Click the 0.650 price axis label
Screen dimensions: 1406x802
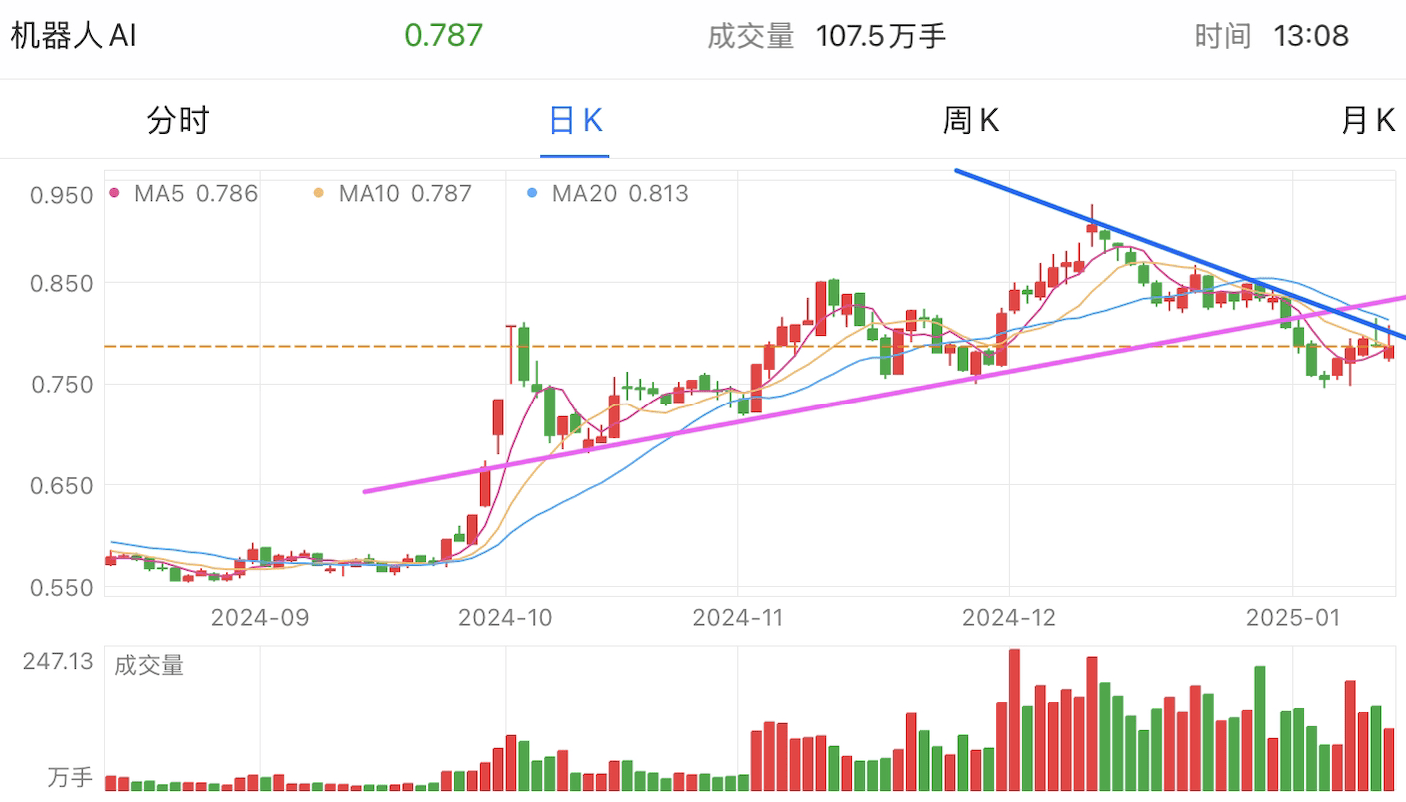tap(61, 486)
